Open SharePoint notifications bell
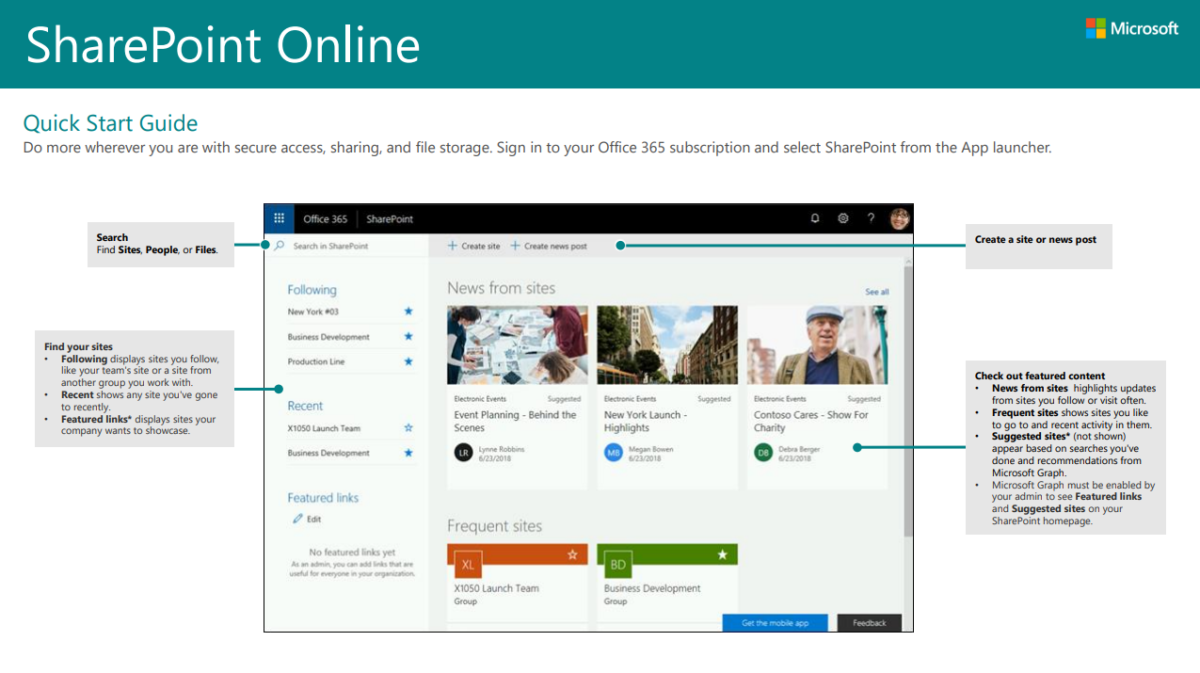 pyautogui.click(x=814, y=218)
